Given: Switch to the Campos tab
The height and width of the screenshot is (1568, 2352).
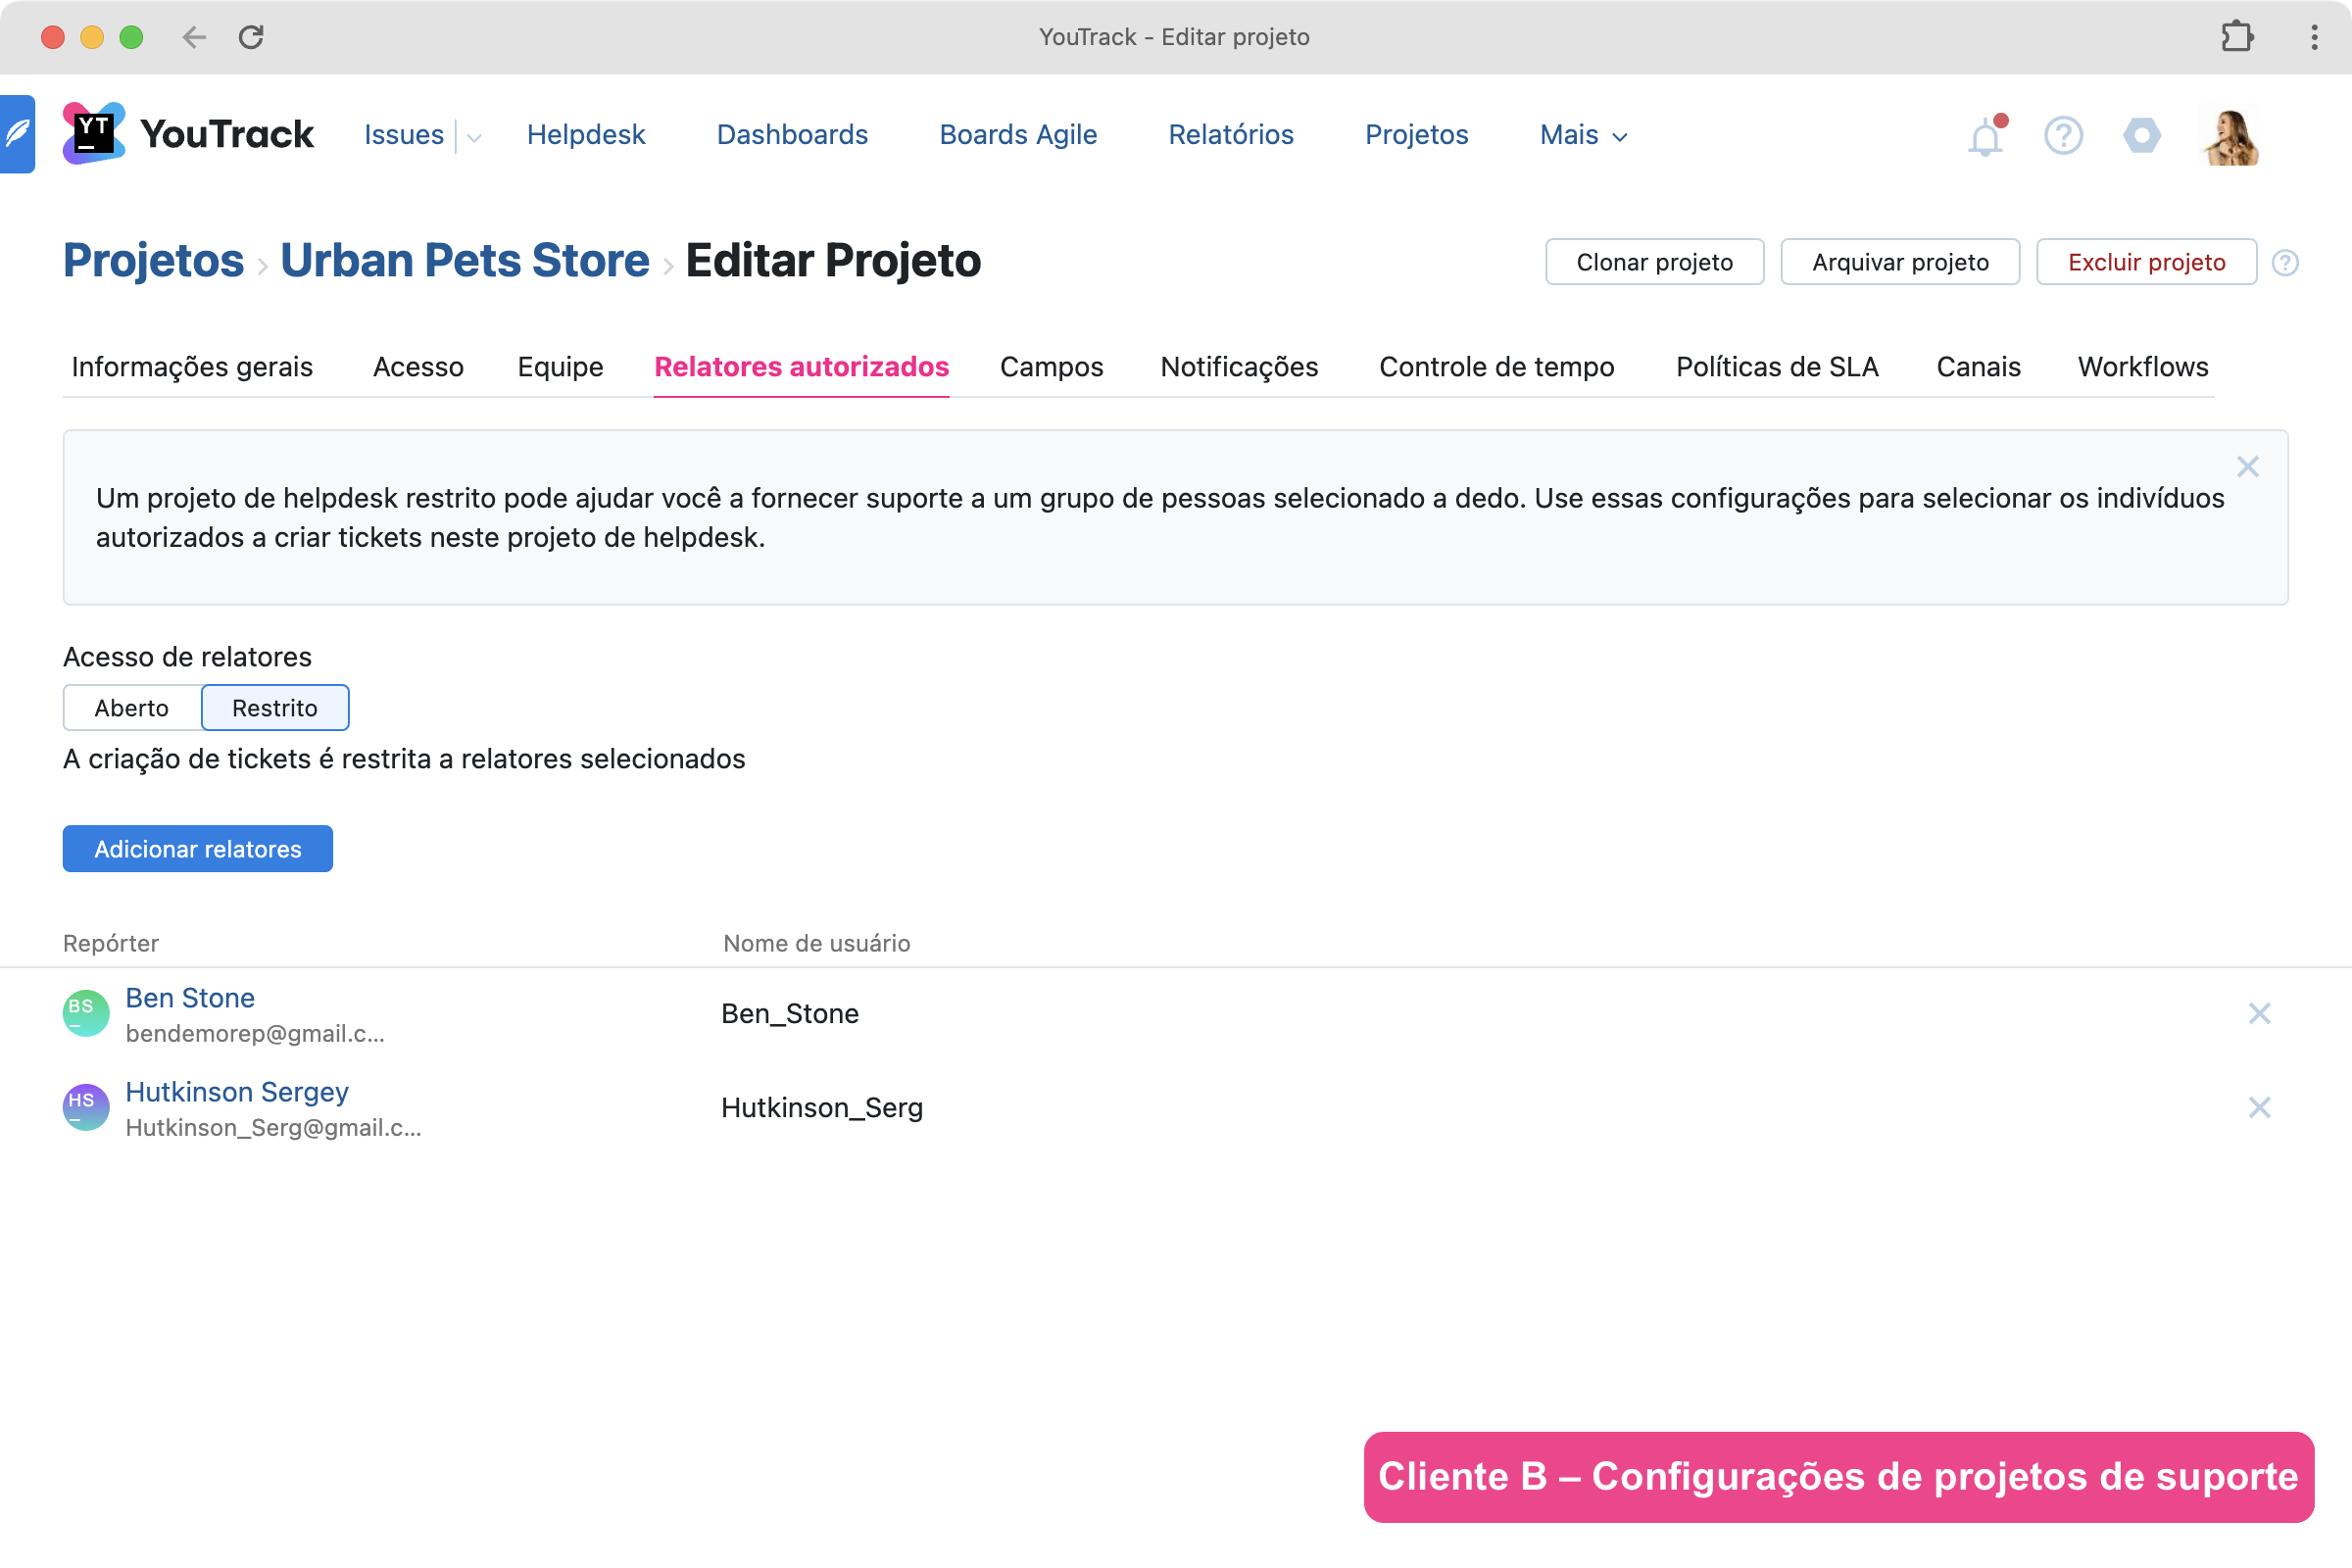Looking at the screenshot, I should [1051, 367].
